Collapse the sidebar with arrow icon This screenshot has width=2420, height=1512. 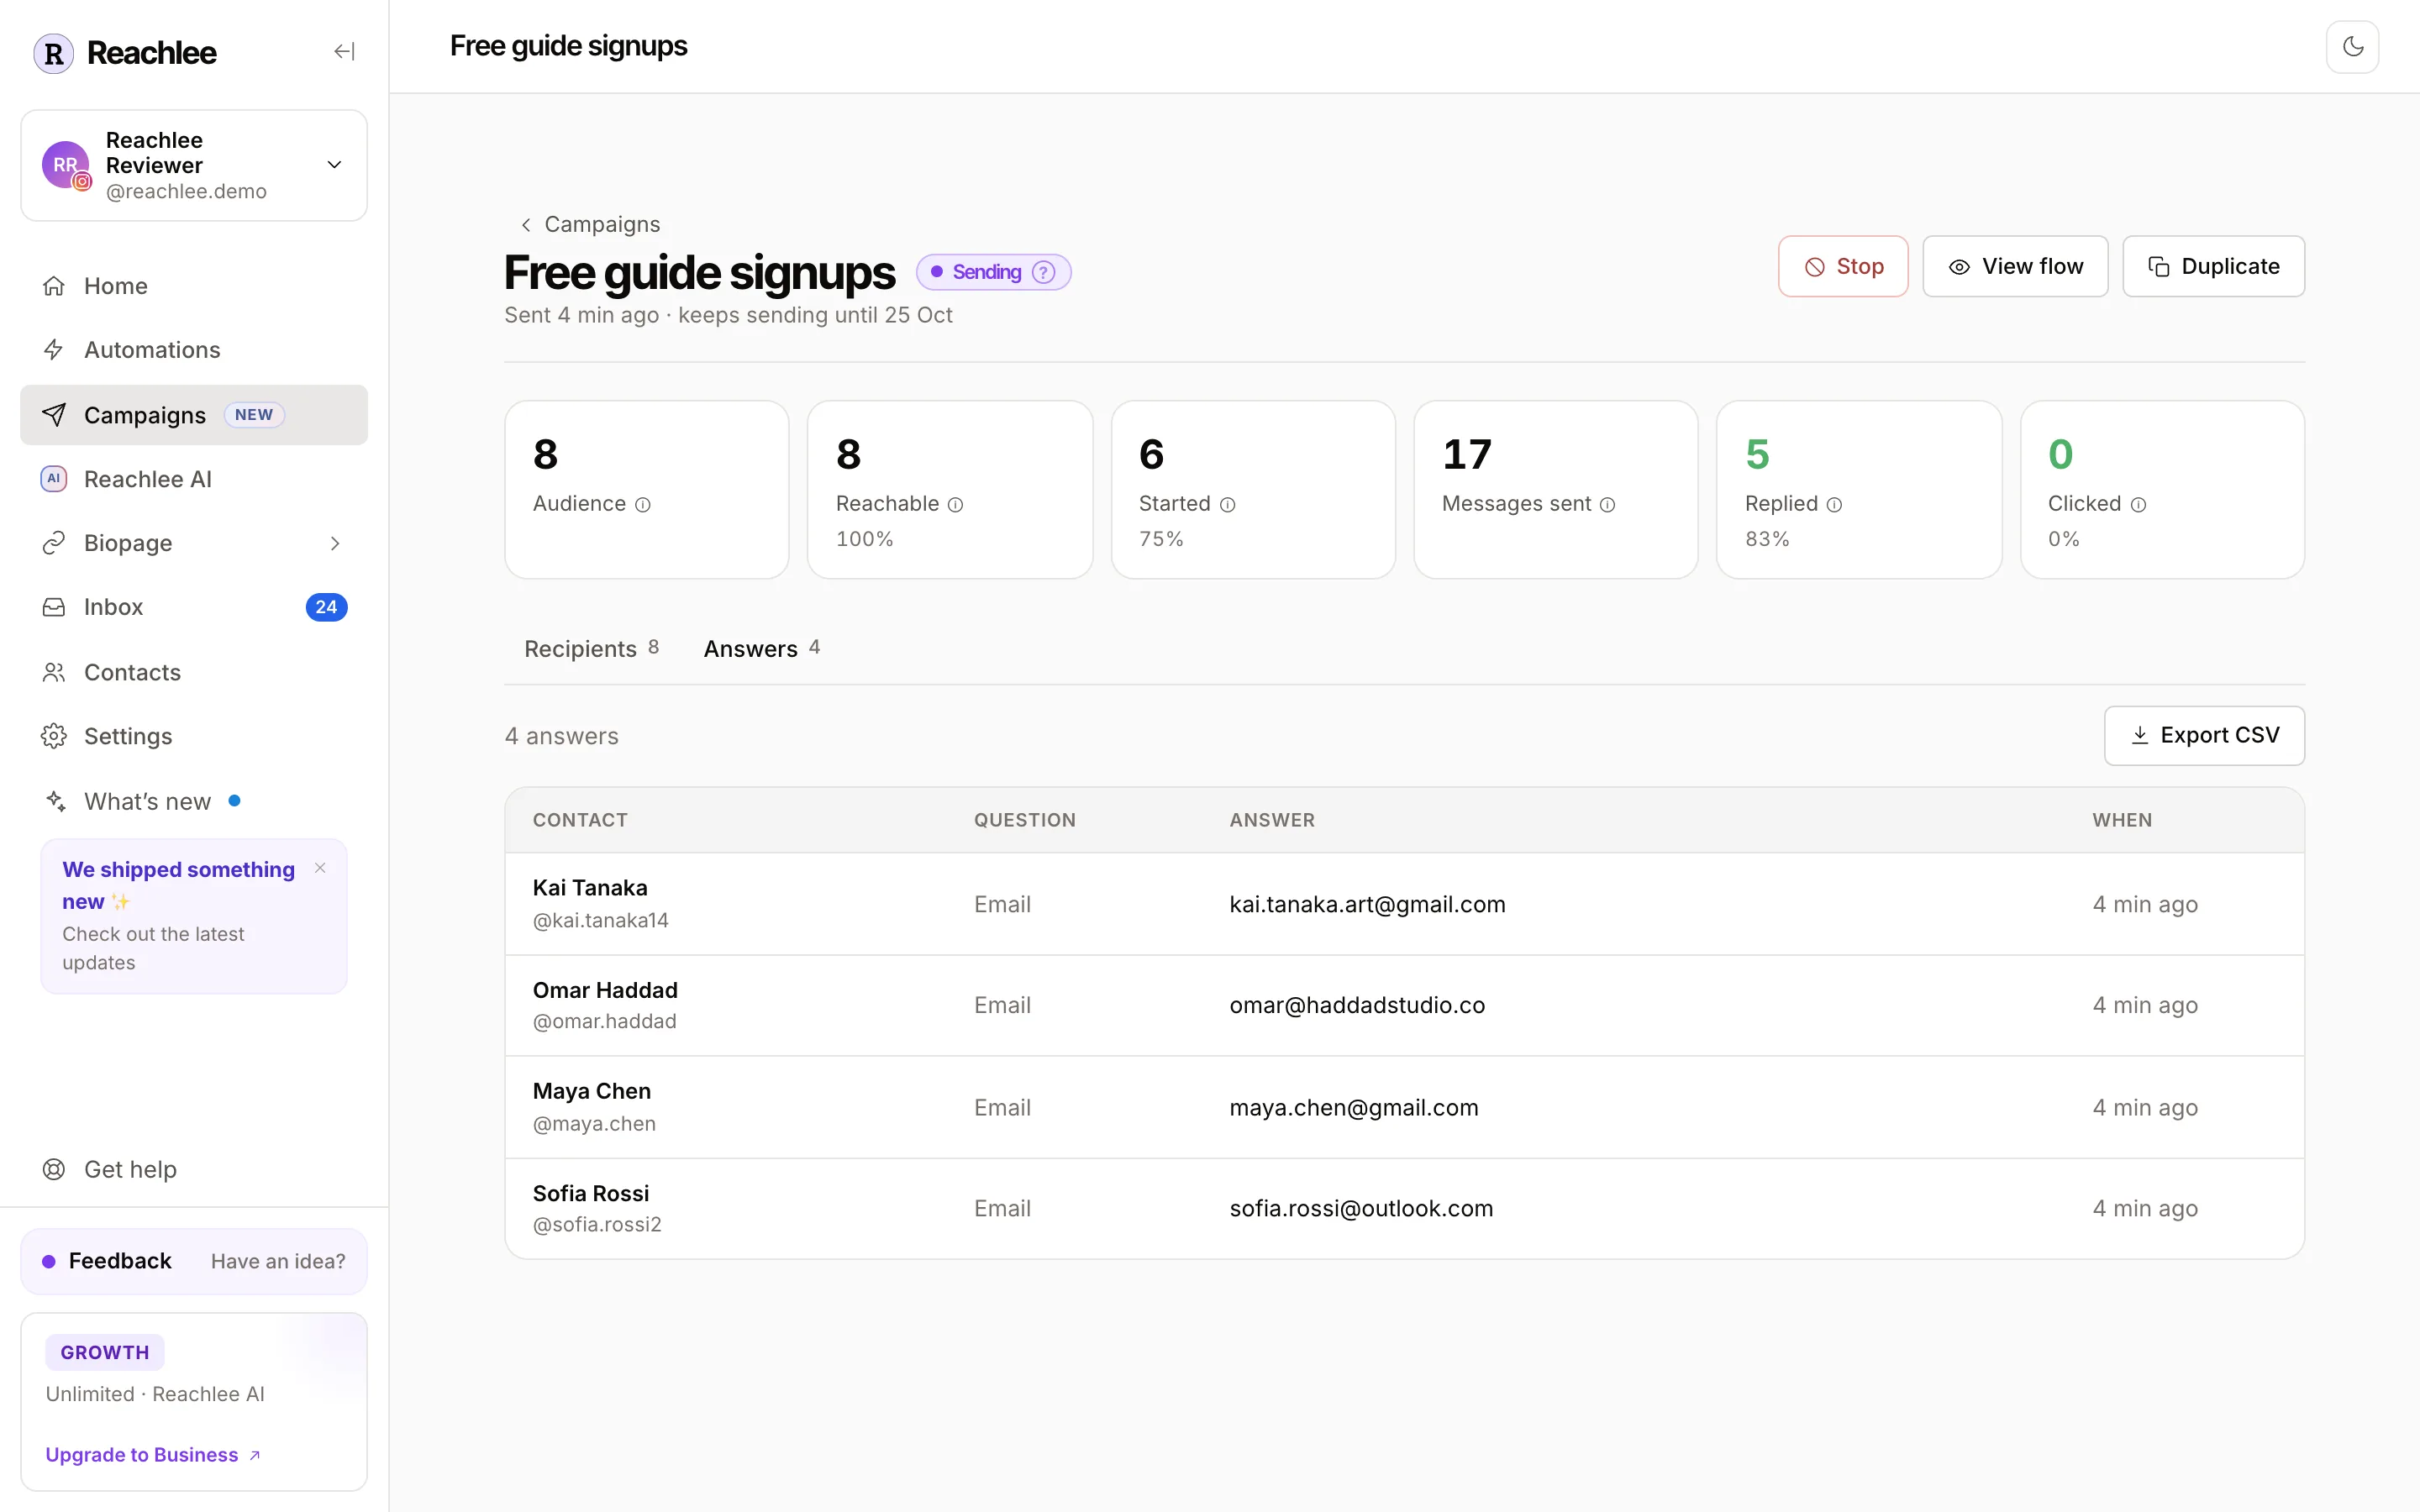344,51
